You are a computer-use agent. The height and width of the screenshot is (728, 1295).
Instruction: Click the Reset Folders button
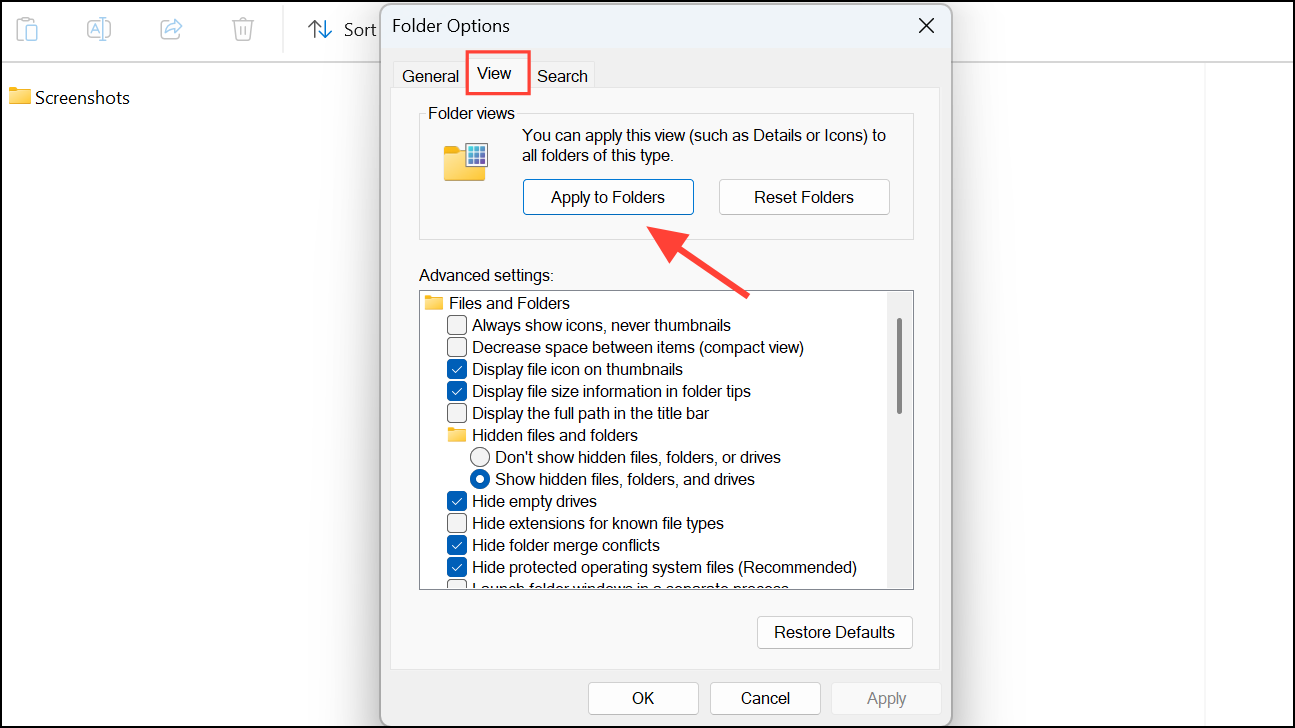click(x=804, y=197)
